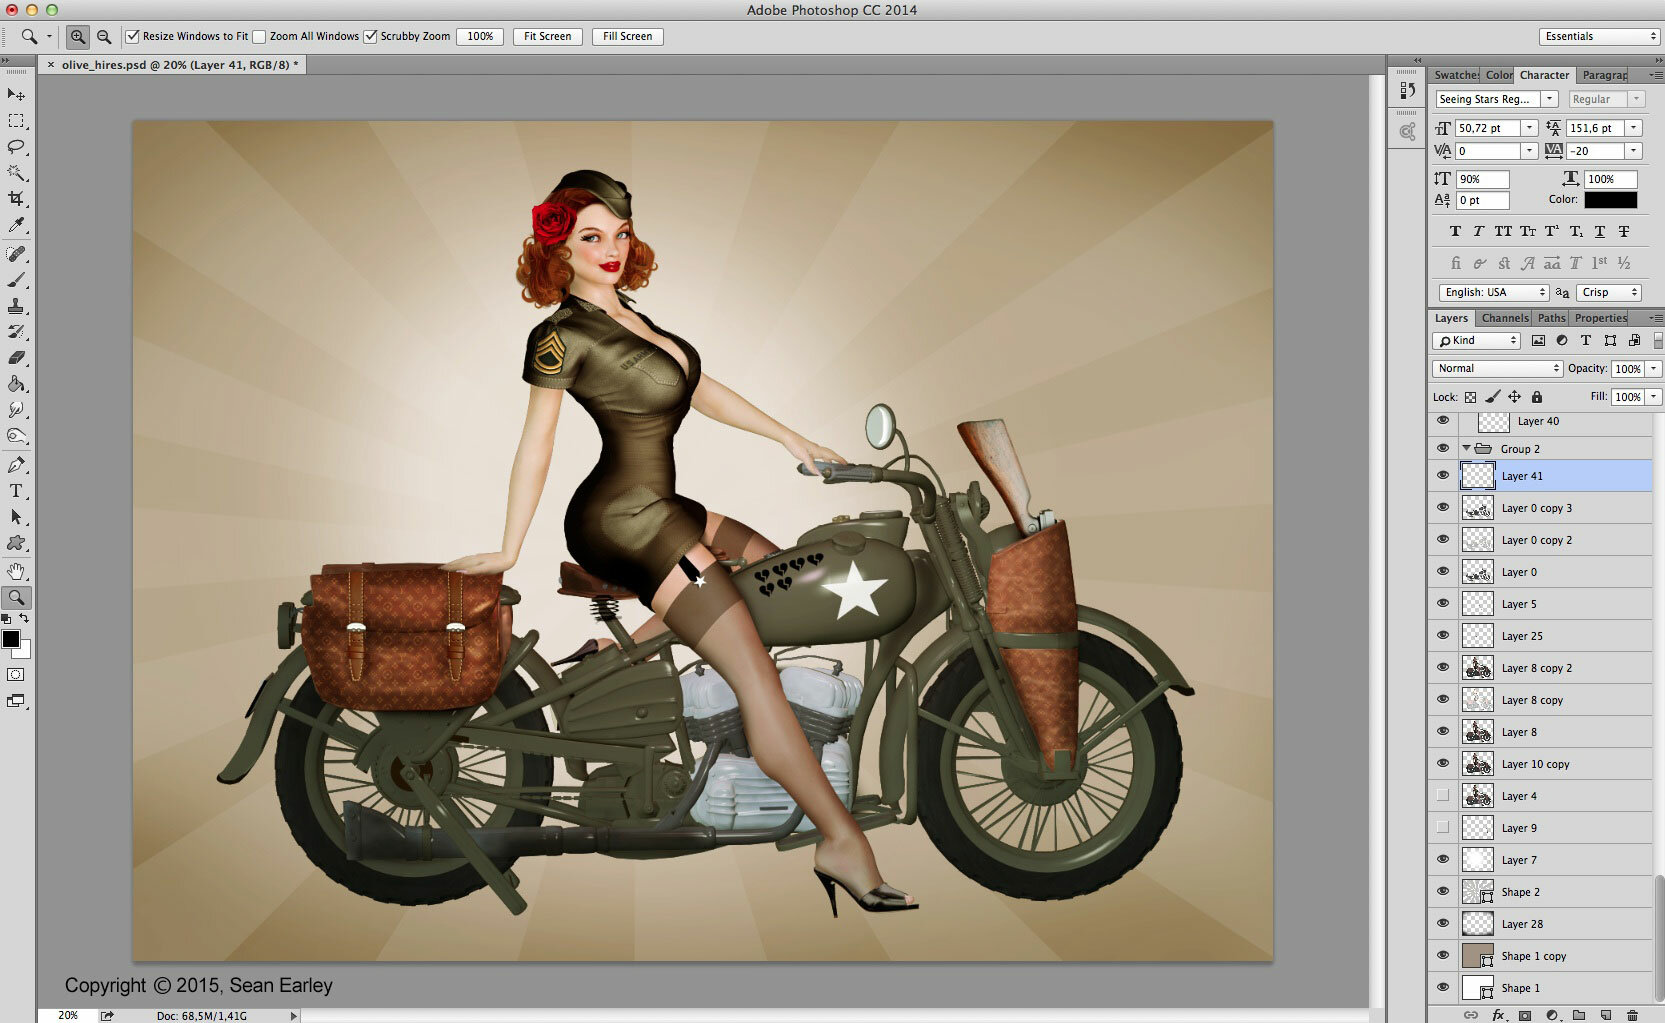The width and height of the screenshot is (1665, 1023).
Task: Click the Fit Screen button
Action: tap(548, 37)
